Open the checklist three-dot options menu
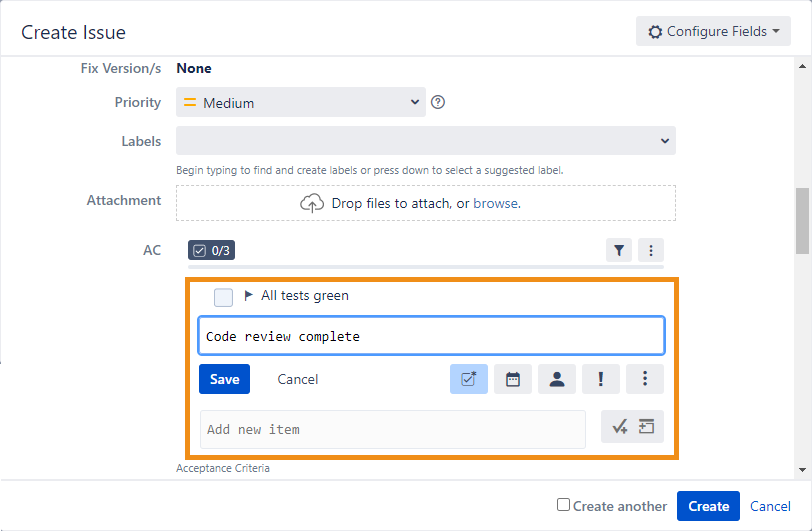 coord(651,250)
